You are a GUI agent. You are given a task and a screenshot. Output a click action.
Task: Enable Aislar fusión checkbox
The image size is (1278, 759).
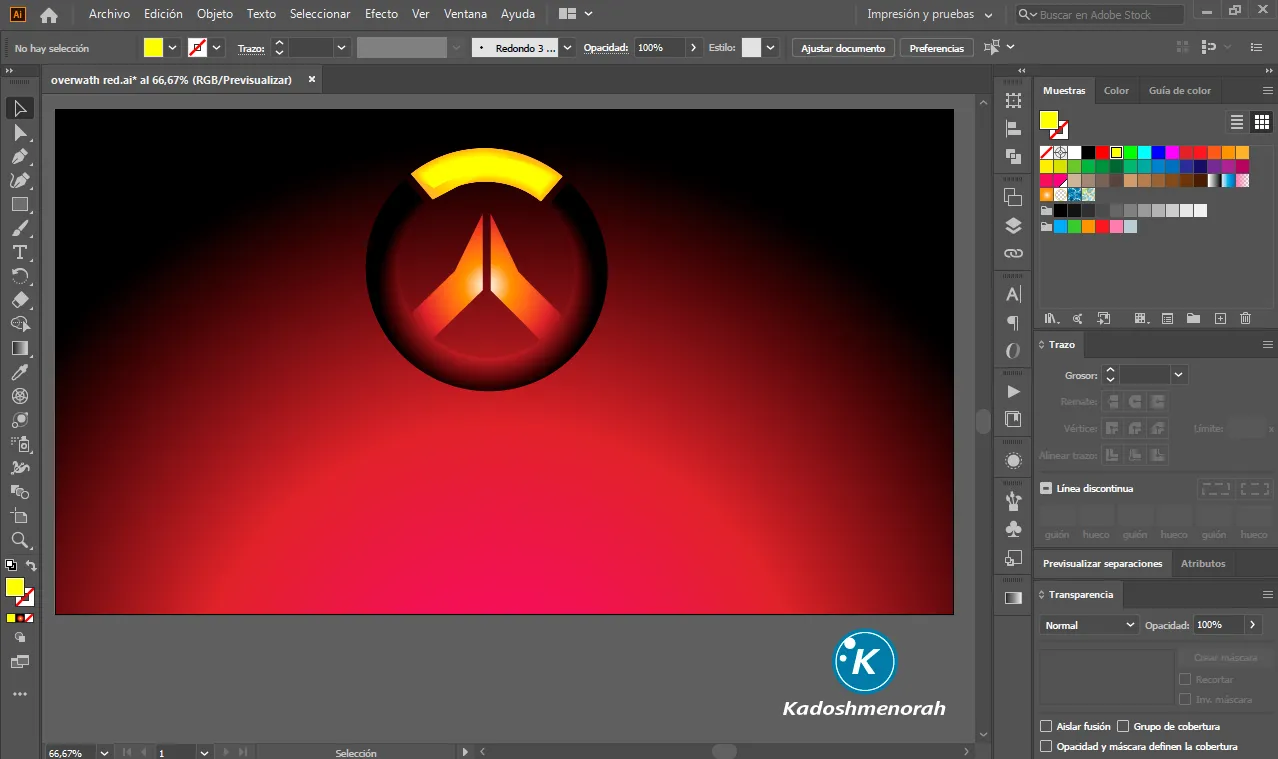(1046, 726)
